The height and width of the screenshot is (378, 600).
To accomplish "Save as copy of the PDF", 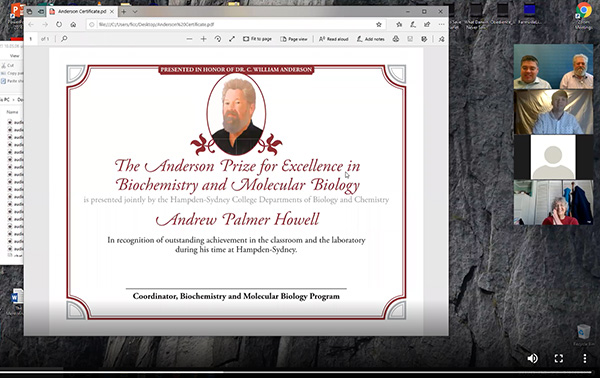I will tap(424, 39).
